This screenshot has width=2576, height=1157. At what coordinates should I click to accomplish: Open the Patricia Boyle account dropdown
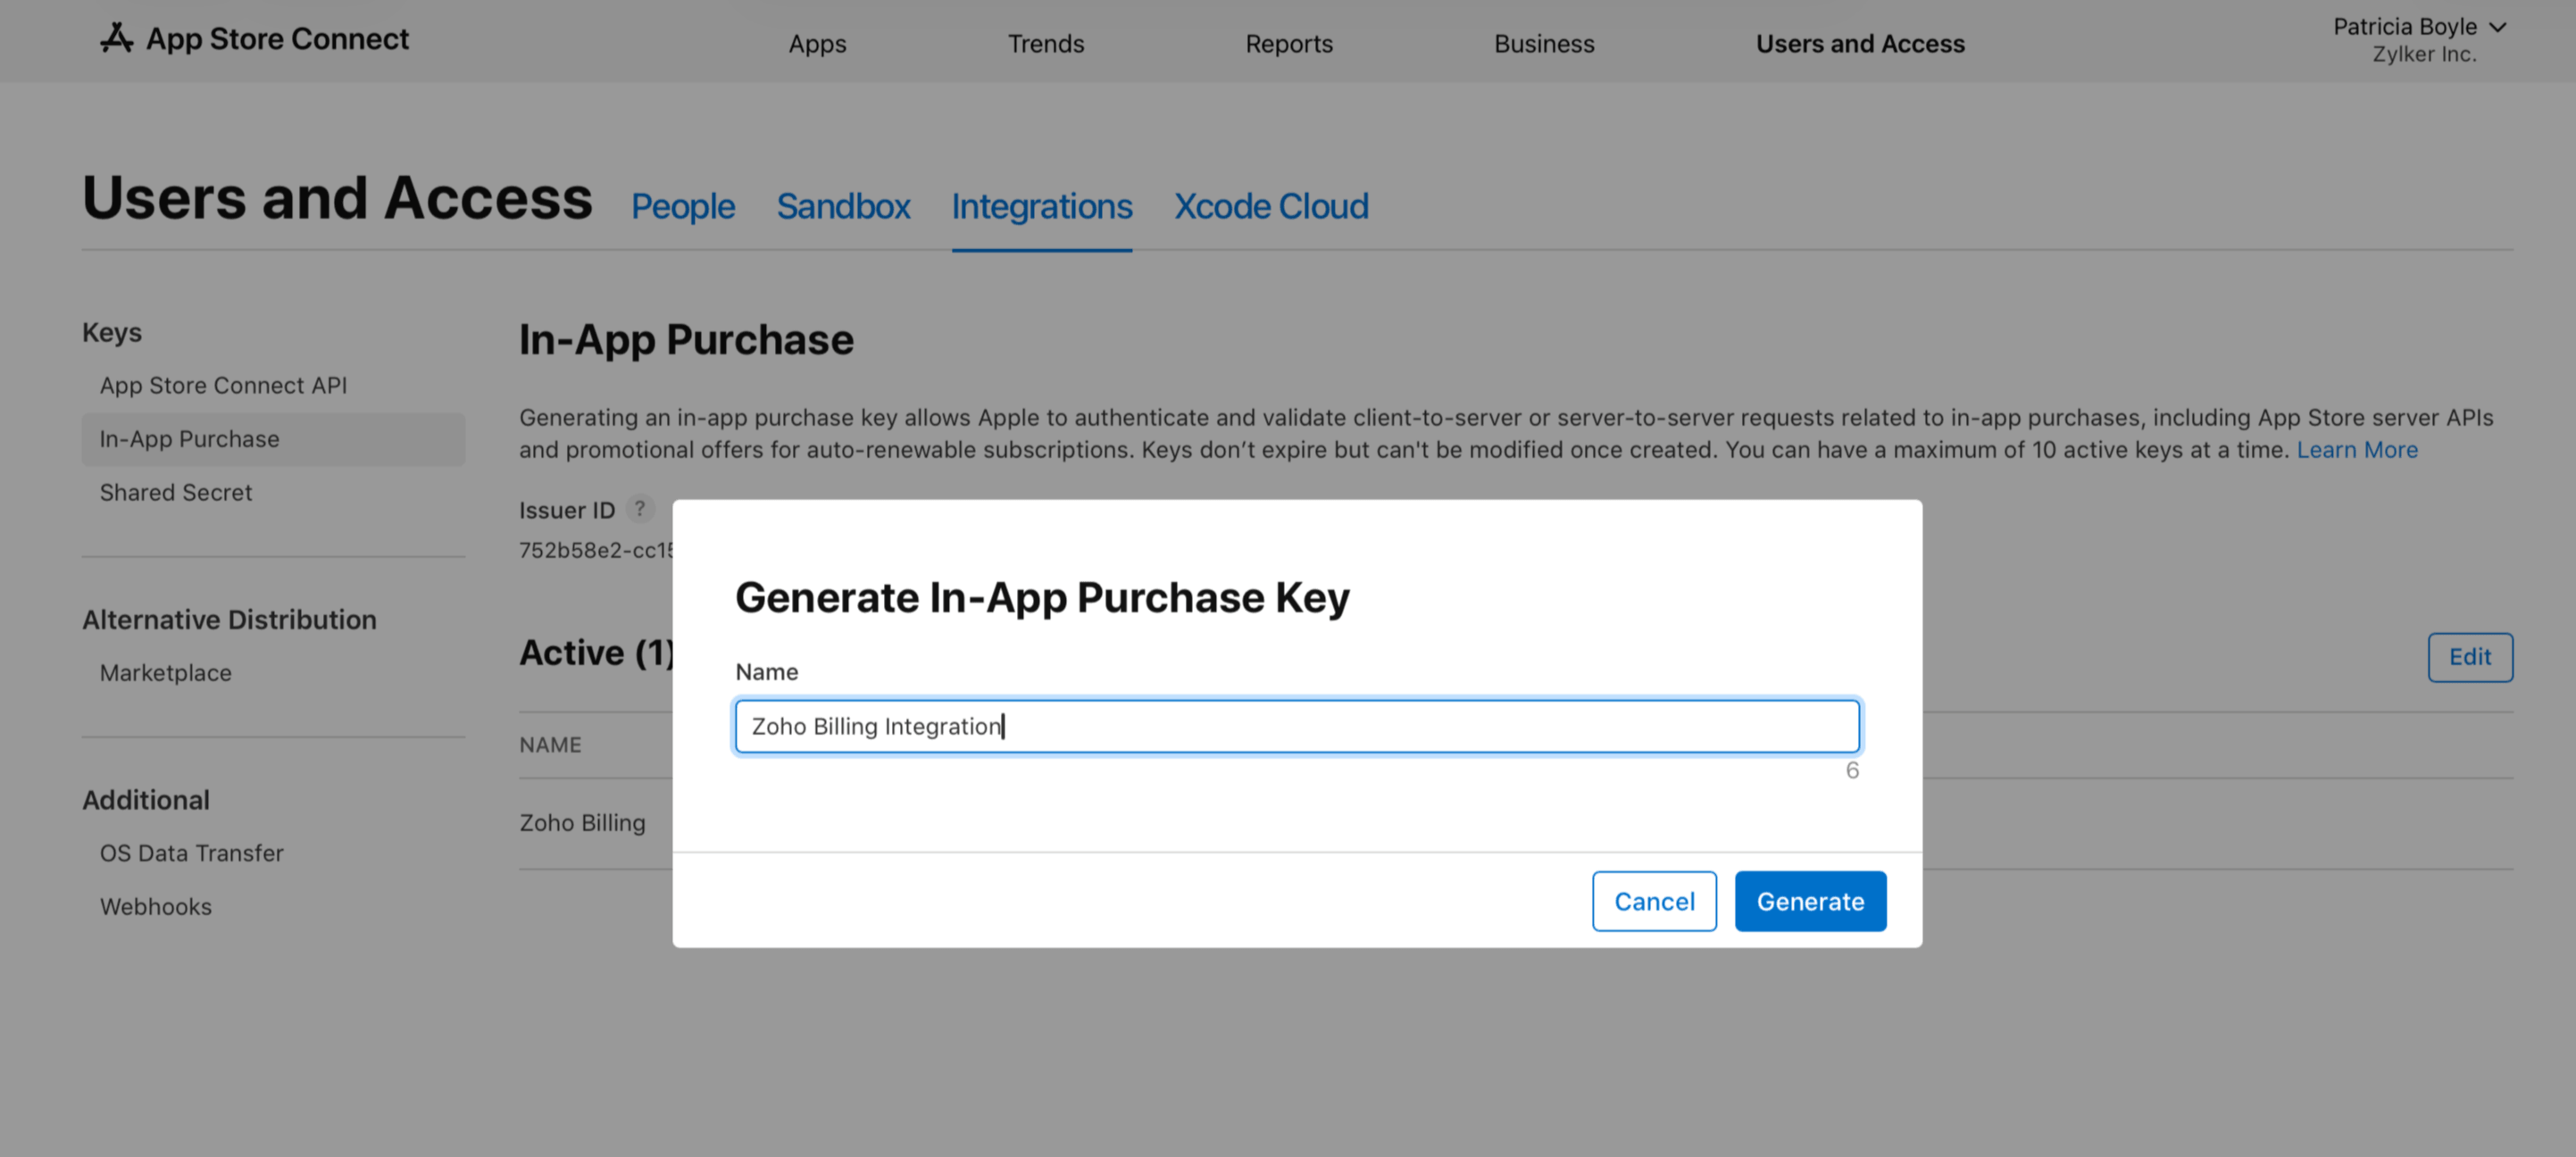click(x=2419, y=27)
